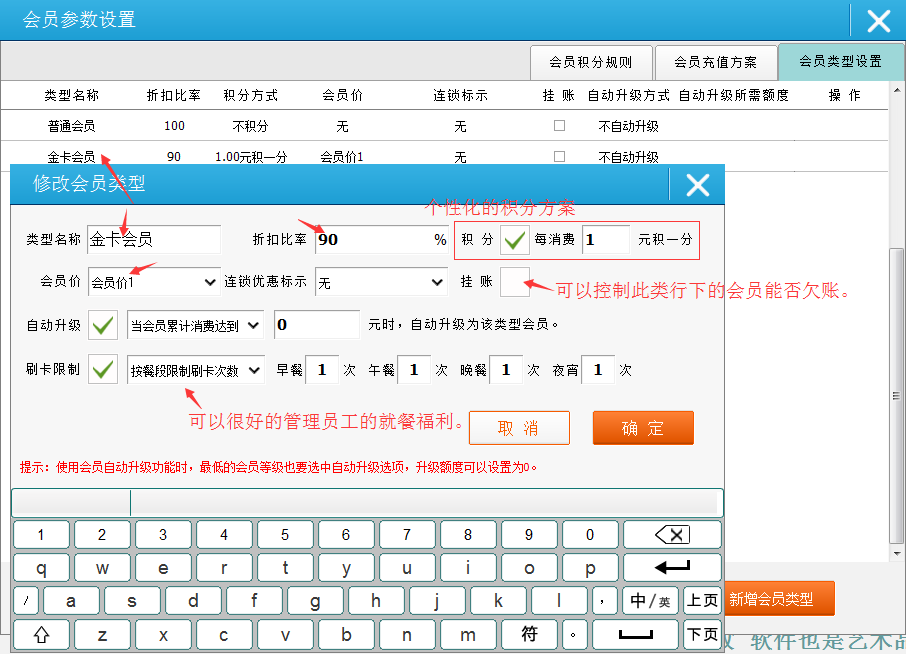Toggle the 积分 checkbox
This screenshot has width=906, height=654.
click(515, 240)
